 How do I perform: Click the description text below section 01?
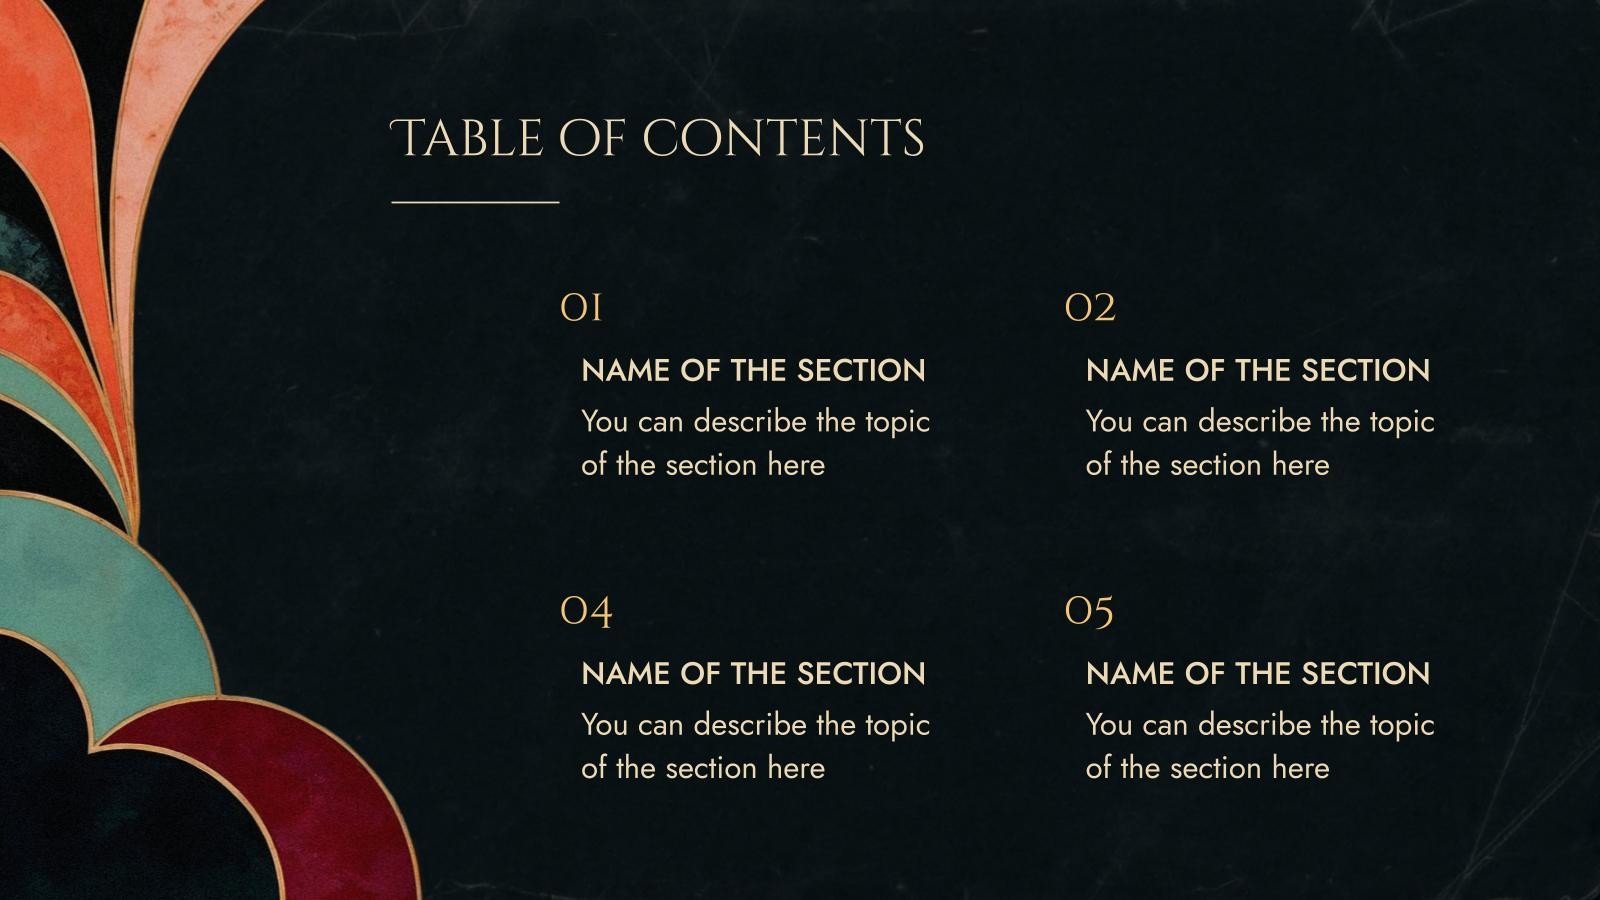pos(755,442)
